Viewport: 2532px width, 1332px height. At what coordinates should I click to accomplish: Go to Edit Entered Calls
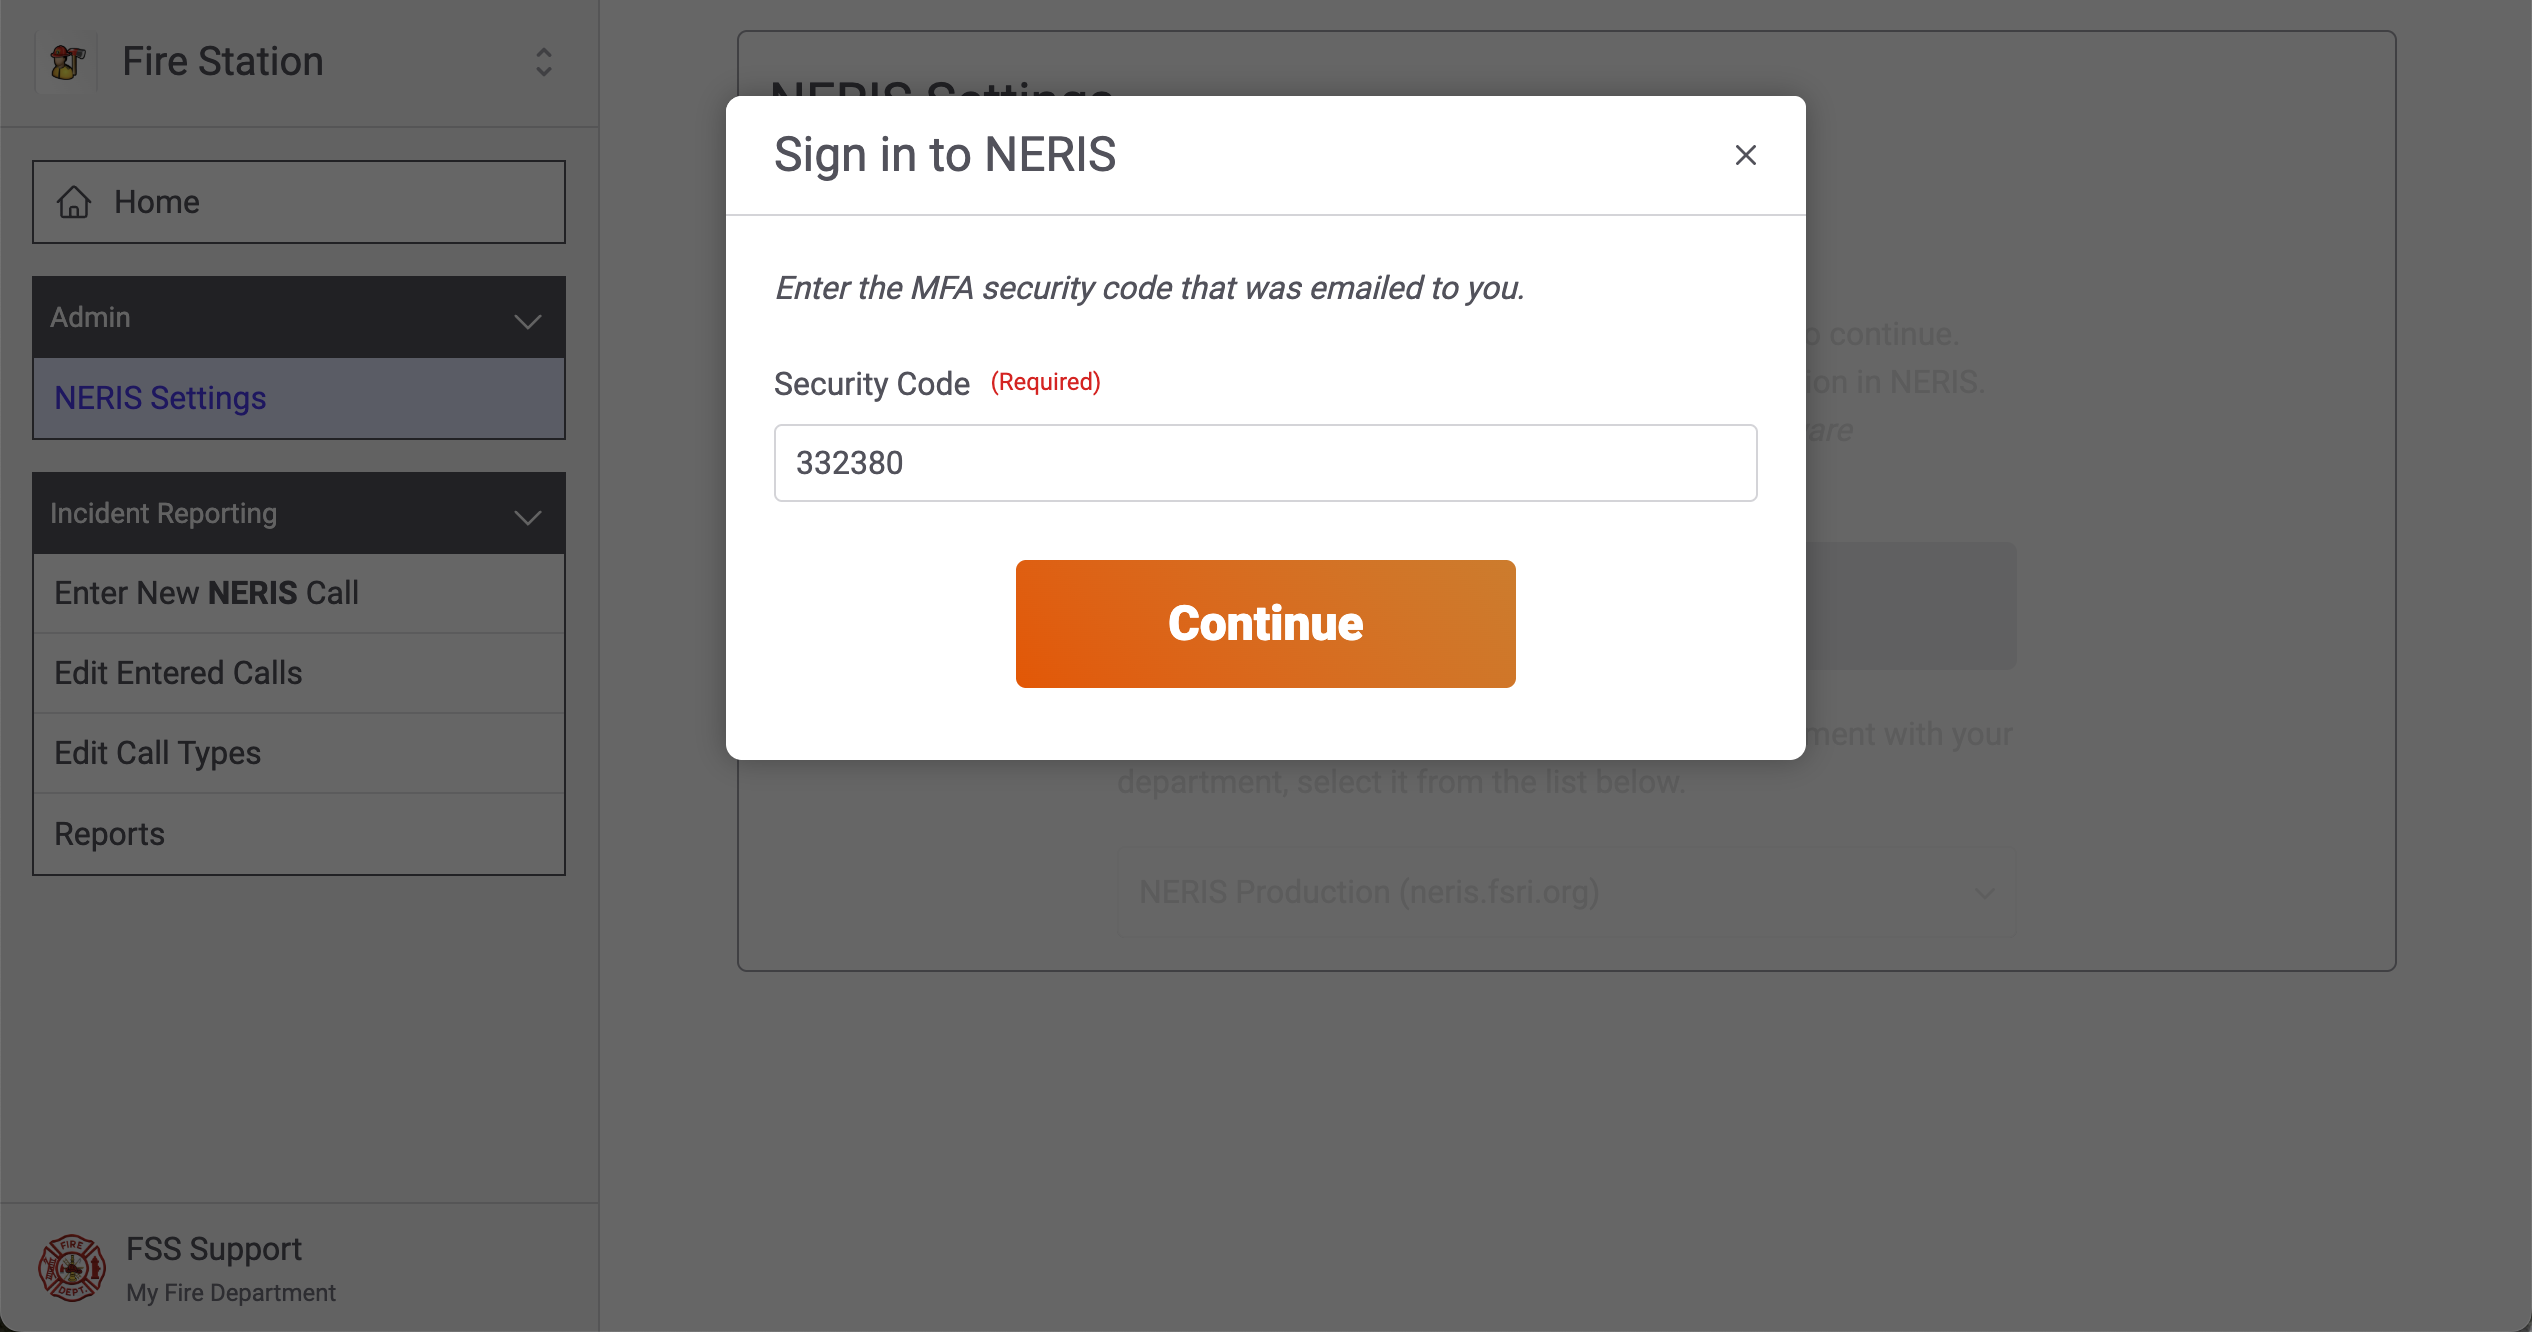(x=178, y=673)
